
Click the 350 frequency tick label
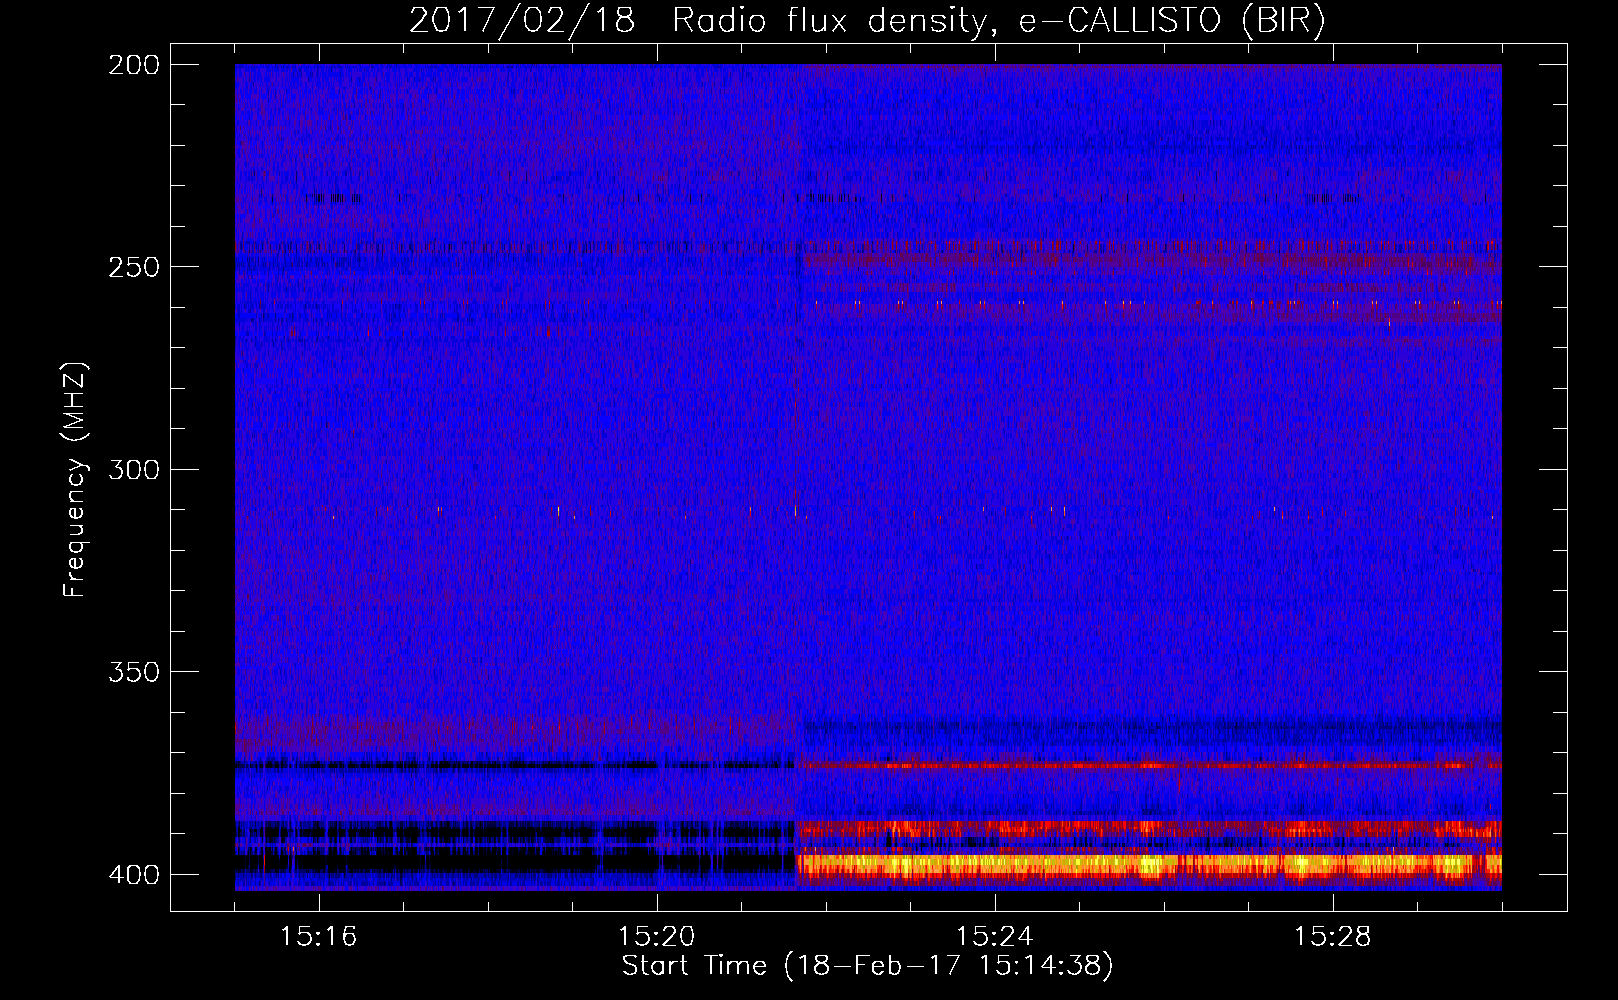133,671
